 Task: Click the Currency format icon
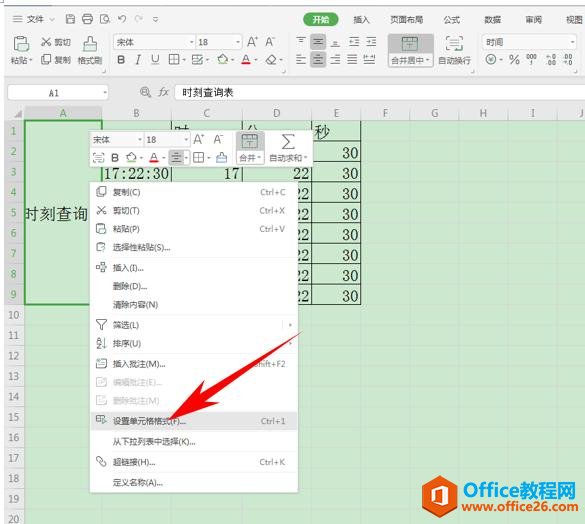point(491,59)
